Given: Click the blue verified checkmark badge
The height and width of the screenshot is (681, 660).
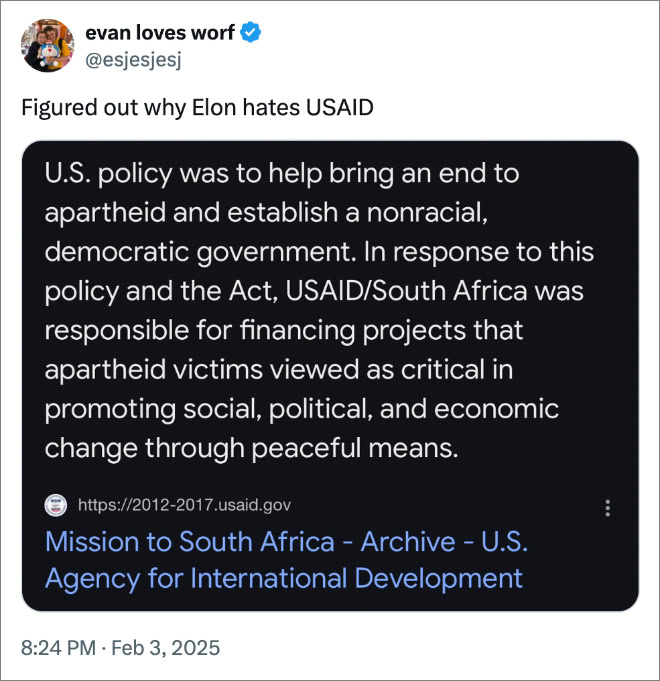Looking at the screenshot, I should pos(251,33).
